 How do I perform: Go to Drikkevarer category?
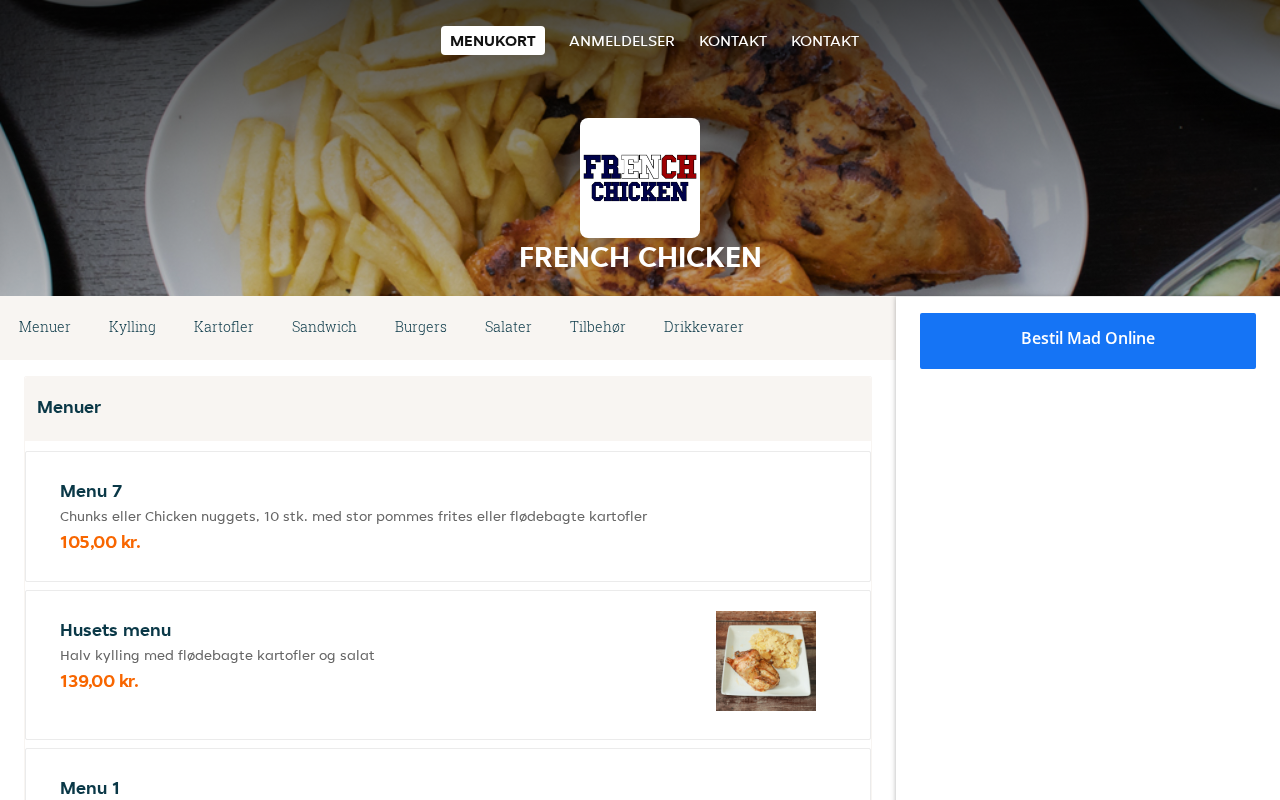704,327
